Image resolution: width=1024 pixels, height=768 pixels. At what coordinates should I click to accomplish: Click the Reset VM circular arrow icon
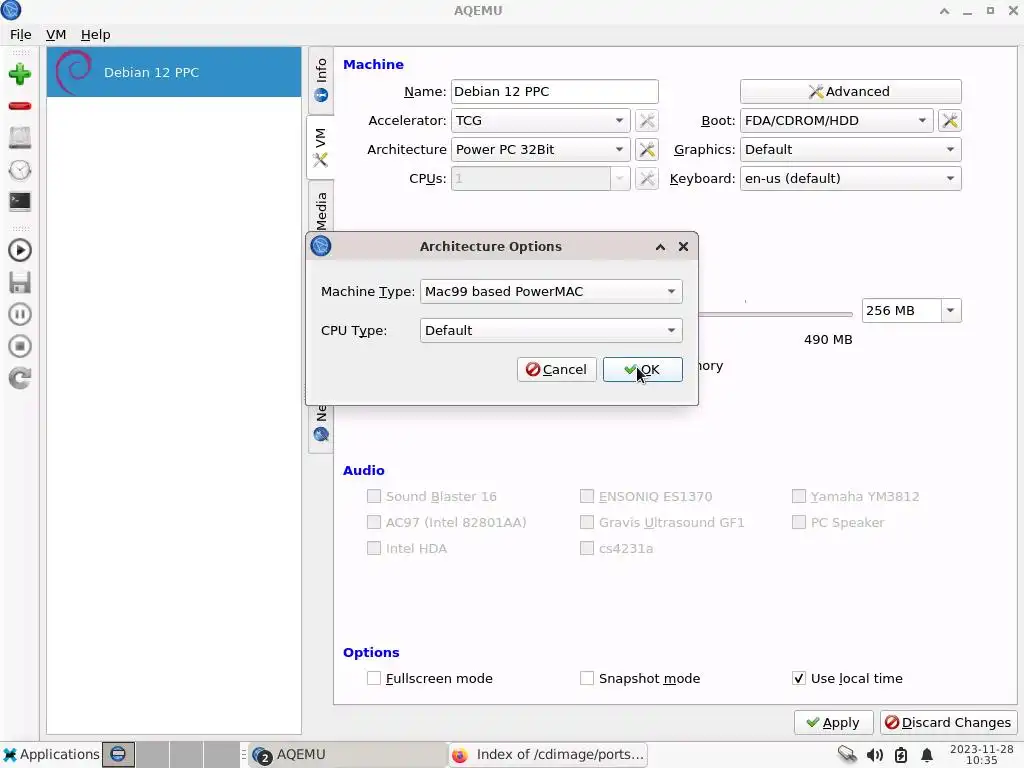(x=20, y=378)
